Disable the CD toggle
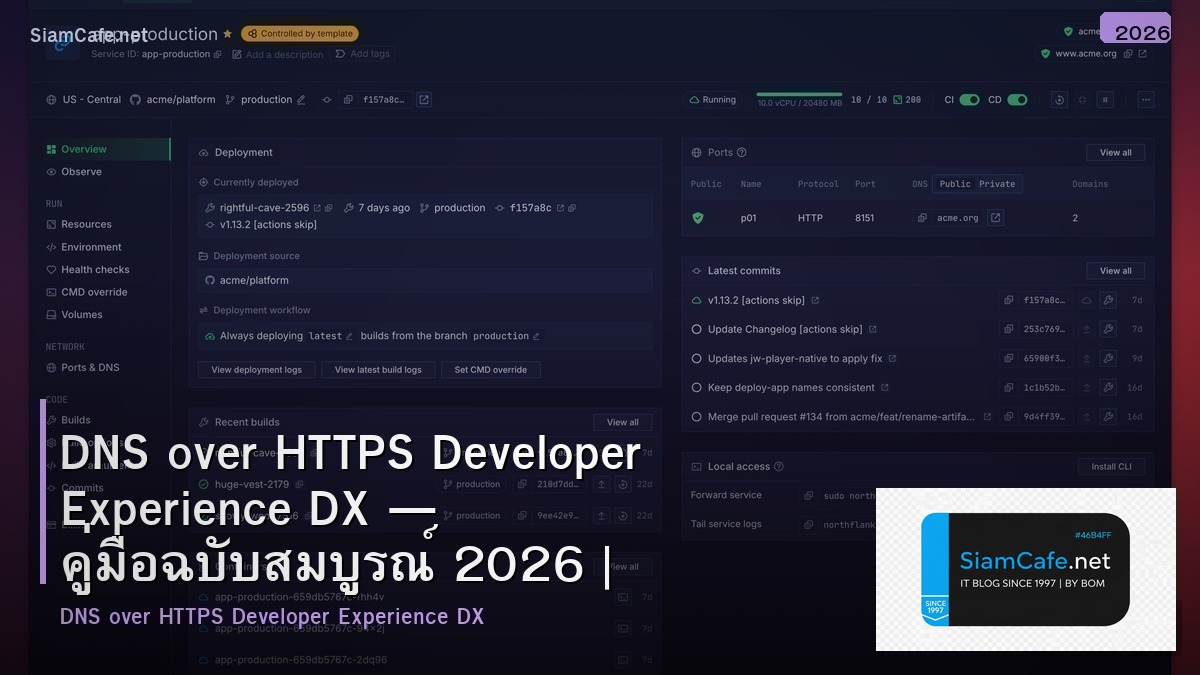Screen dimensions: 1200x675 coord(1018,100)
